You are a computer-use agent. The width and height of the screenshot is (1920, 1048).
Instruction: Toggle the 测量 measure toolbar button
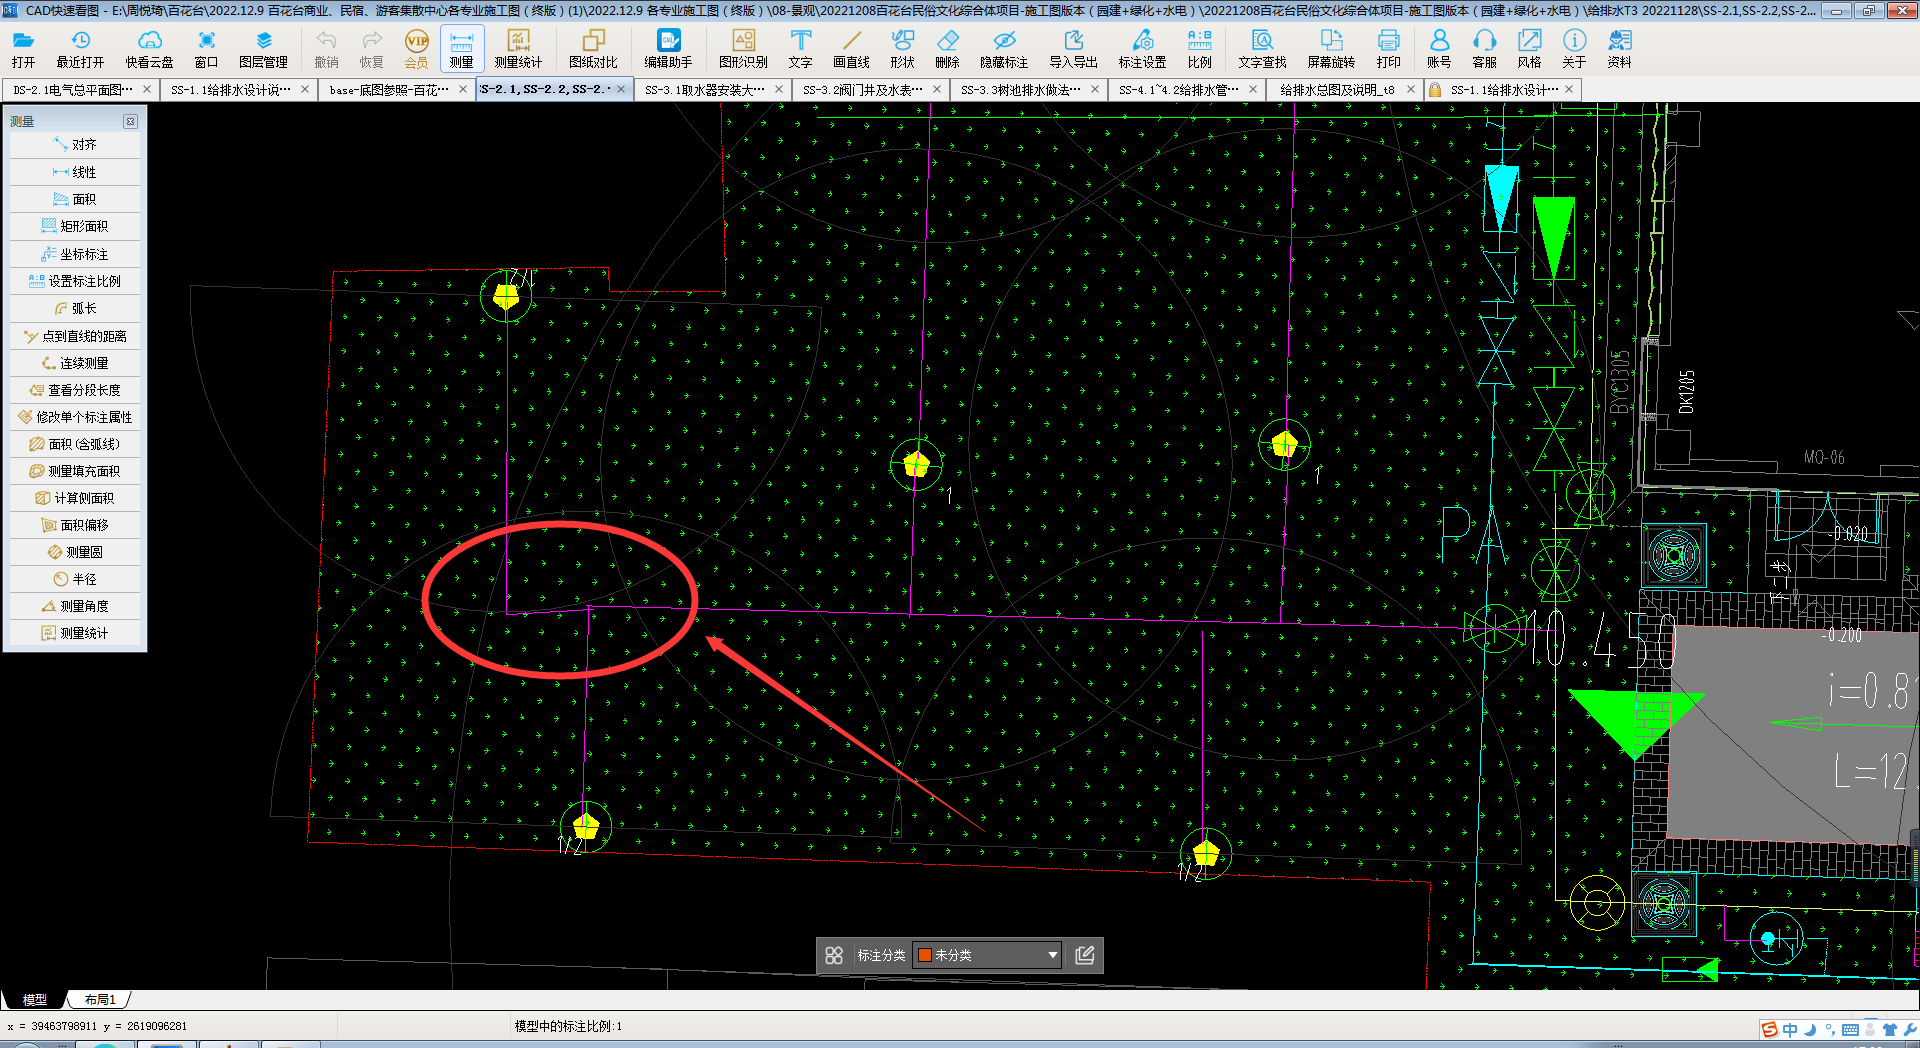click(x=461, y=49)
